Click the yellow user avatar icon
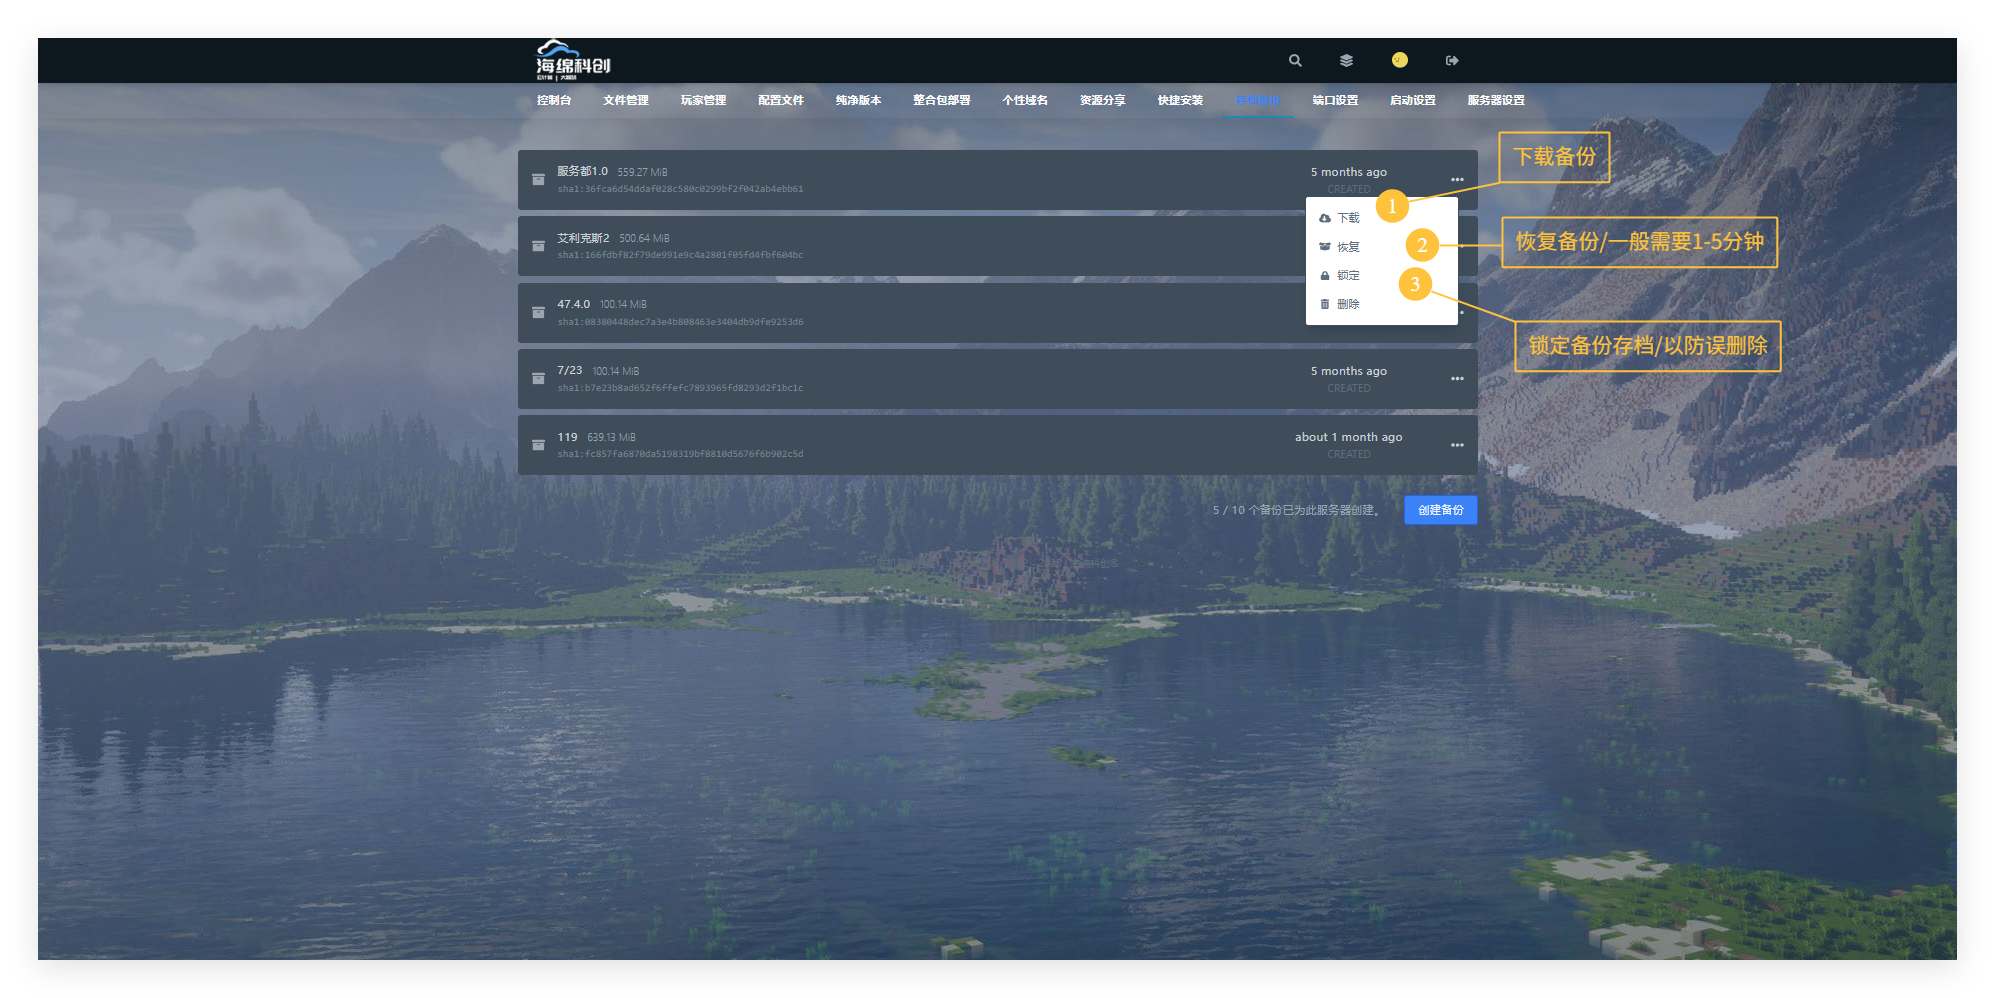The image size is (1995, 998). point(1399,60)
